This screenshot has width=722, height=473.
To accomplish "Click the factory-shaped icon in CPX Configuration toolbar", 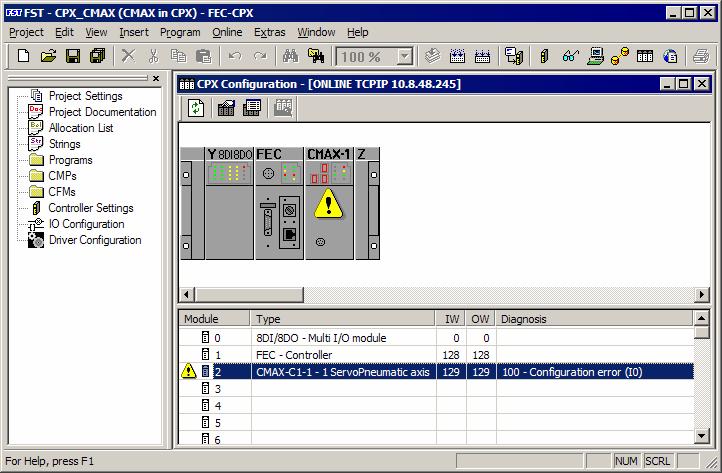I will 226,108.
